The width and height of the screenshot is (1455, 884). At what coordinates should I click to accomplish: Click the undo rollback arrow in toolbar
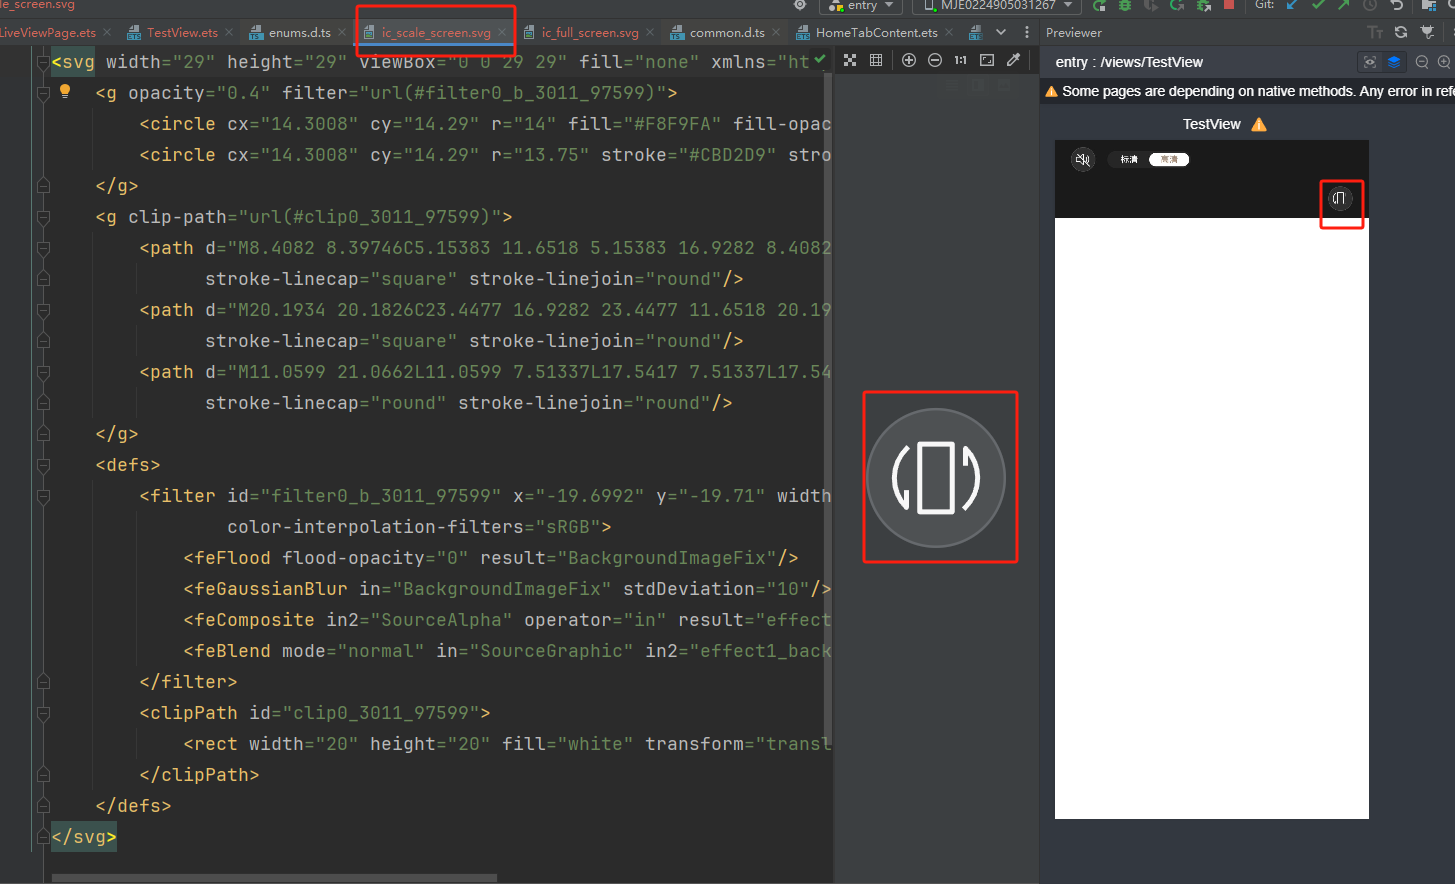pyautogui.click(x=1397, y=5)
